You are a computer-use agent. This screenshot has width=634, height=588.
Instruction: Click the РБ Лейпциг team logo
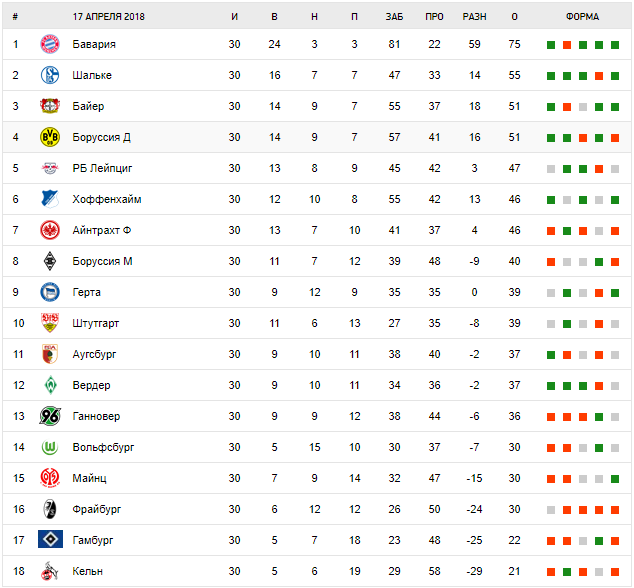click(50, 168)
